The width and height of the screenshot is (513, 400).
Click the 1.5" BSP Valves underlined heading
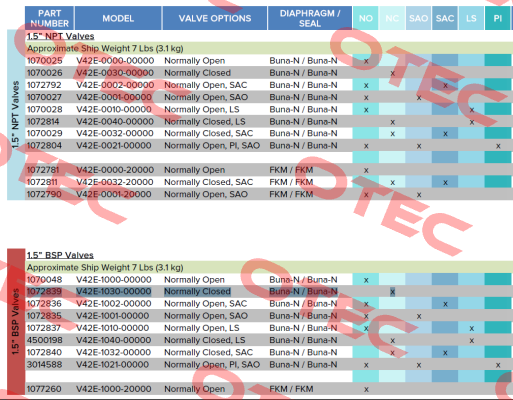(x=60, y=255)
